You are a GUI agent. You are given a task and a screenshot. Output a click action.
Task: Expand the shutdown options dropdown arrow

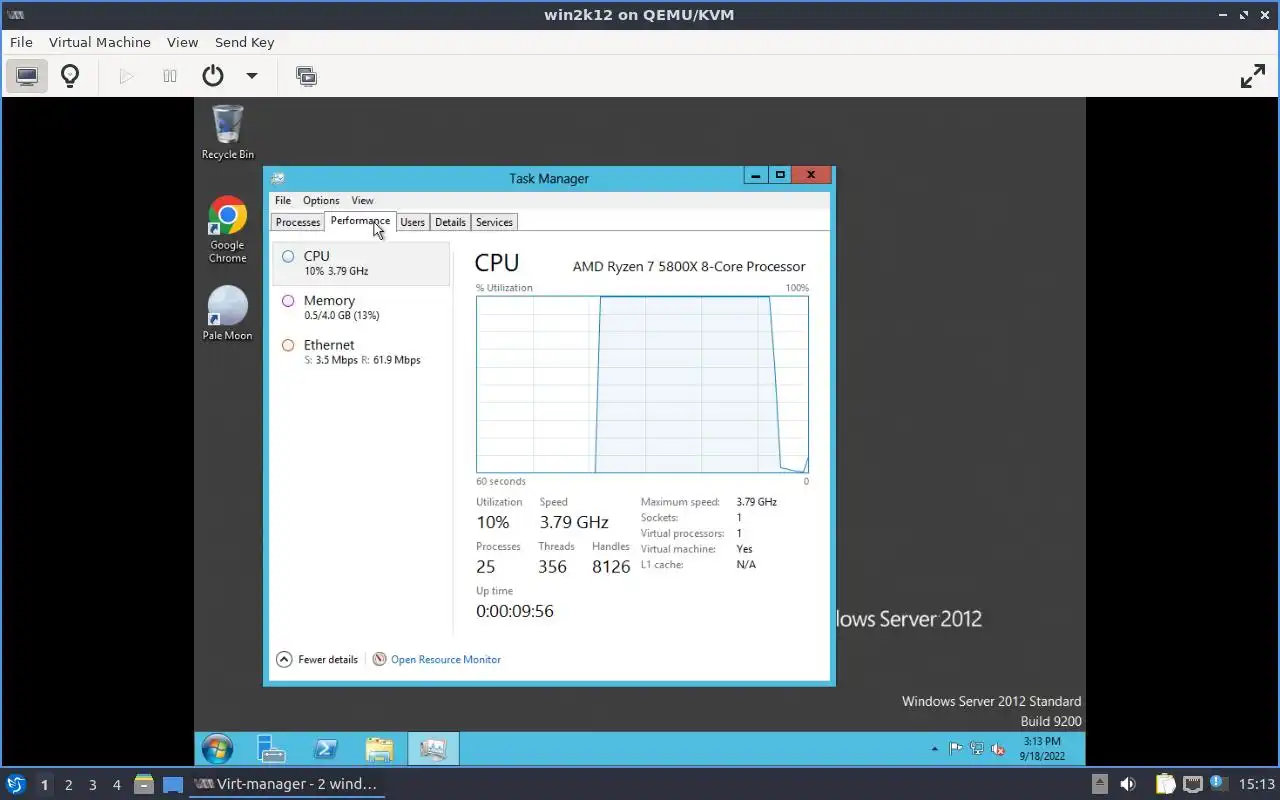(x=252, y=76)
